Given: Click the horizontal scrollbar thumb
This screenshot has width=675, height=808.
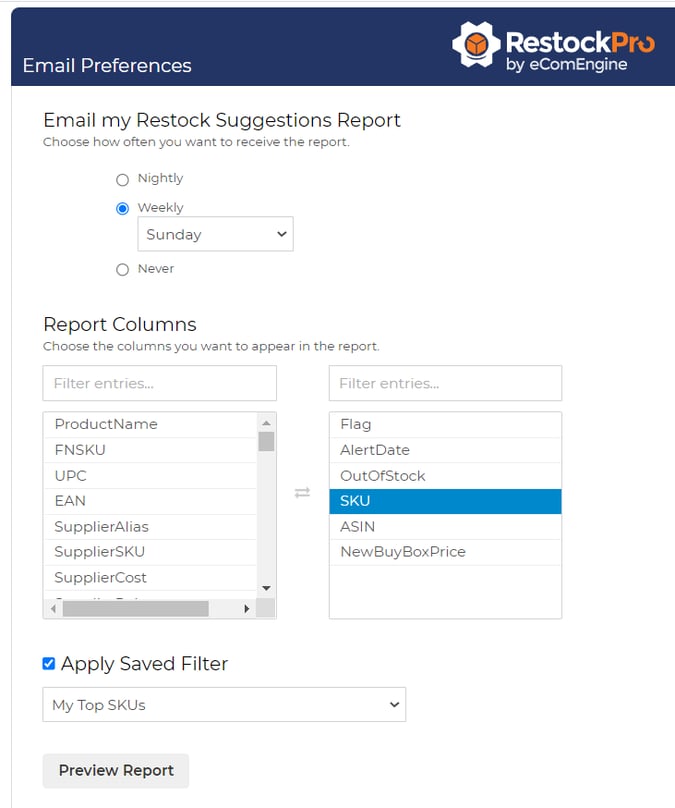Looking at the screenshot, I should click(136, 609).
